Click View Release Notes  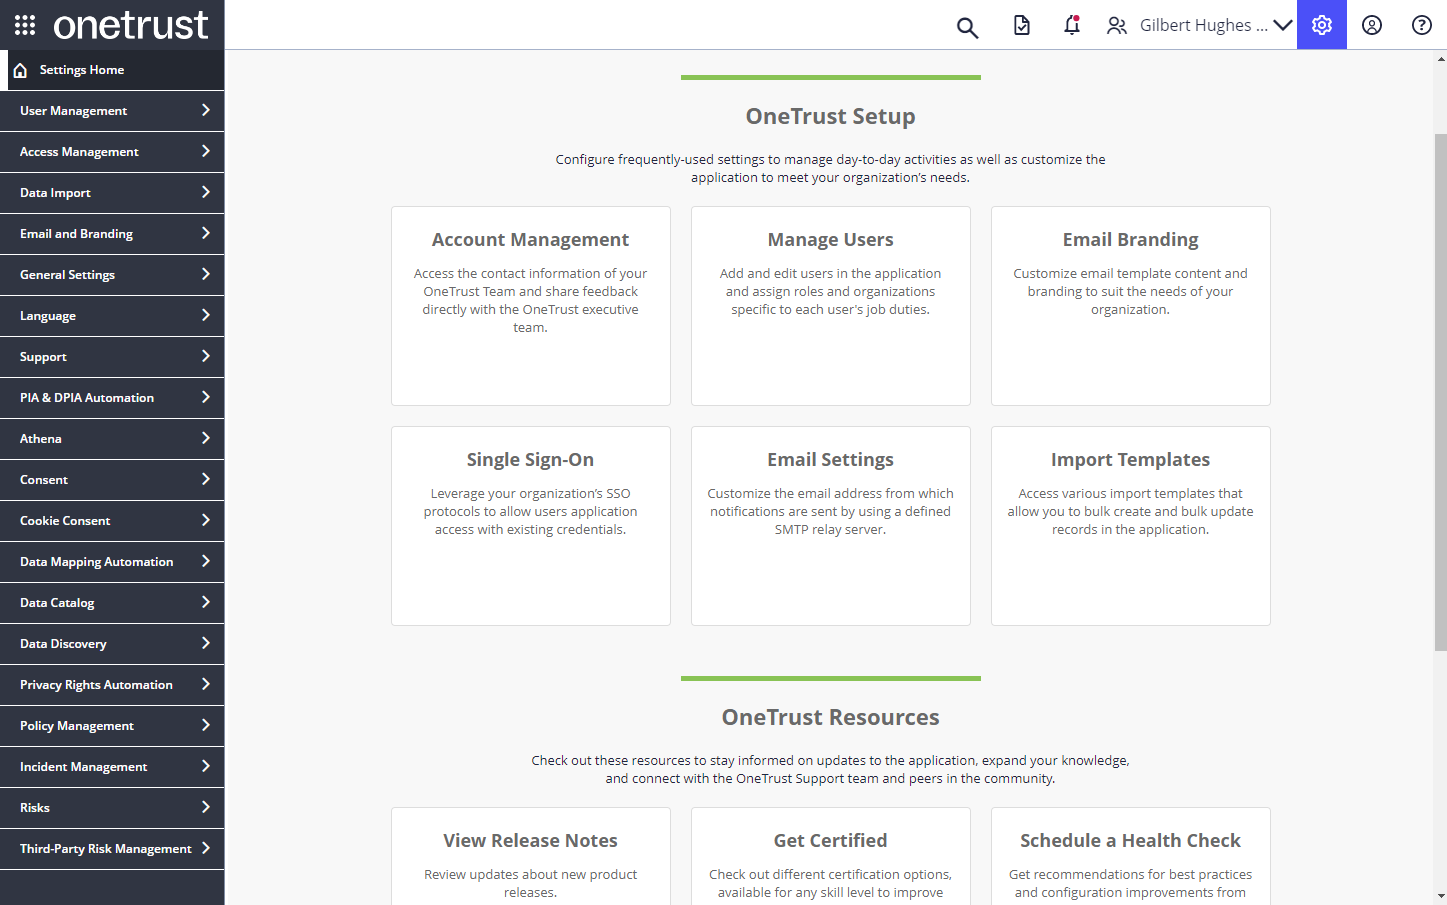click(x=530, y=855)
